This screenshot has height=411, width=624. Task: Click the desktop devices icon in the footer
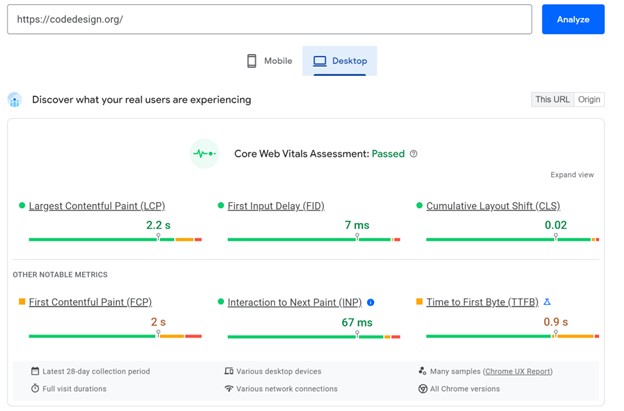229,371
